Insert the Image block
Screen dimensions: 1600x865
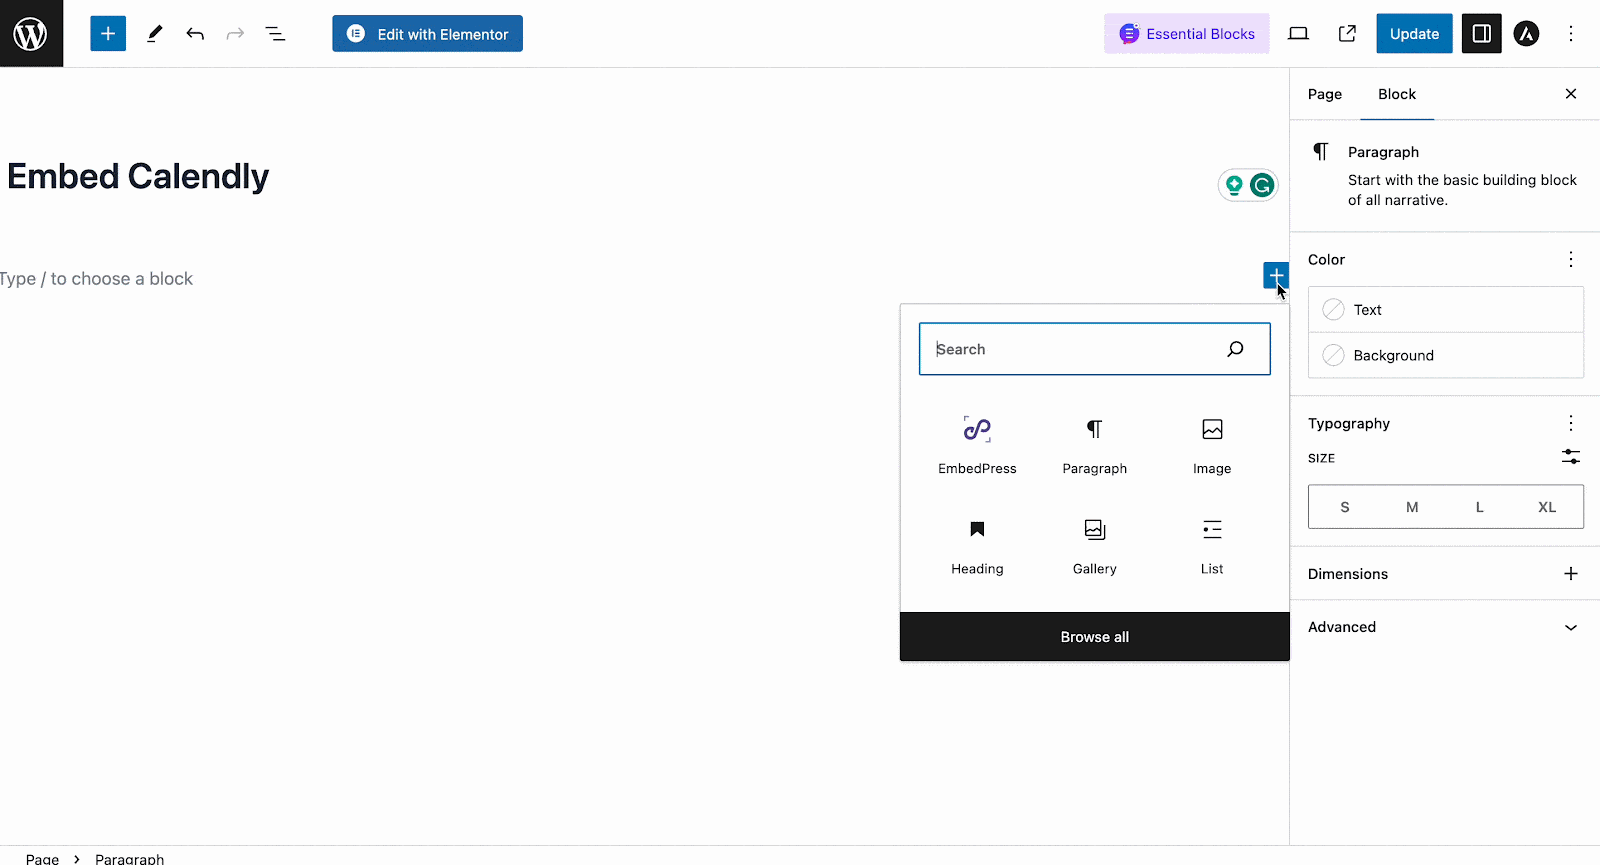pos(1212,445)
